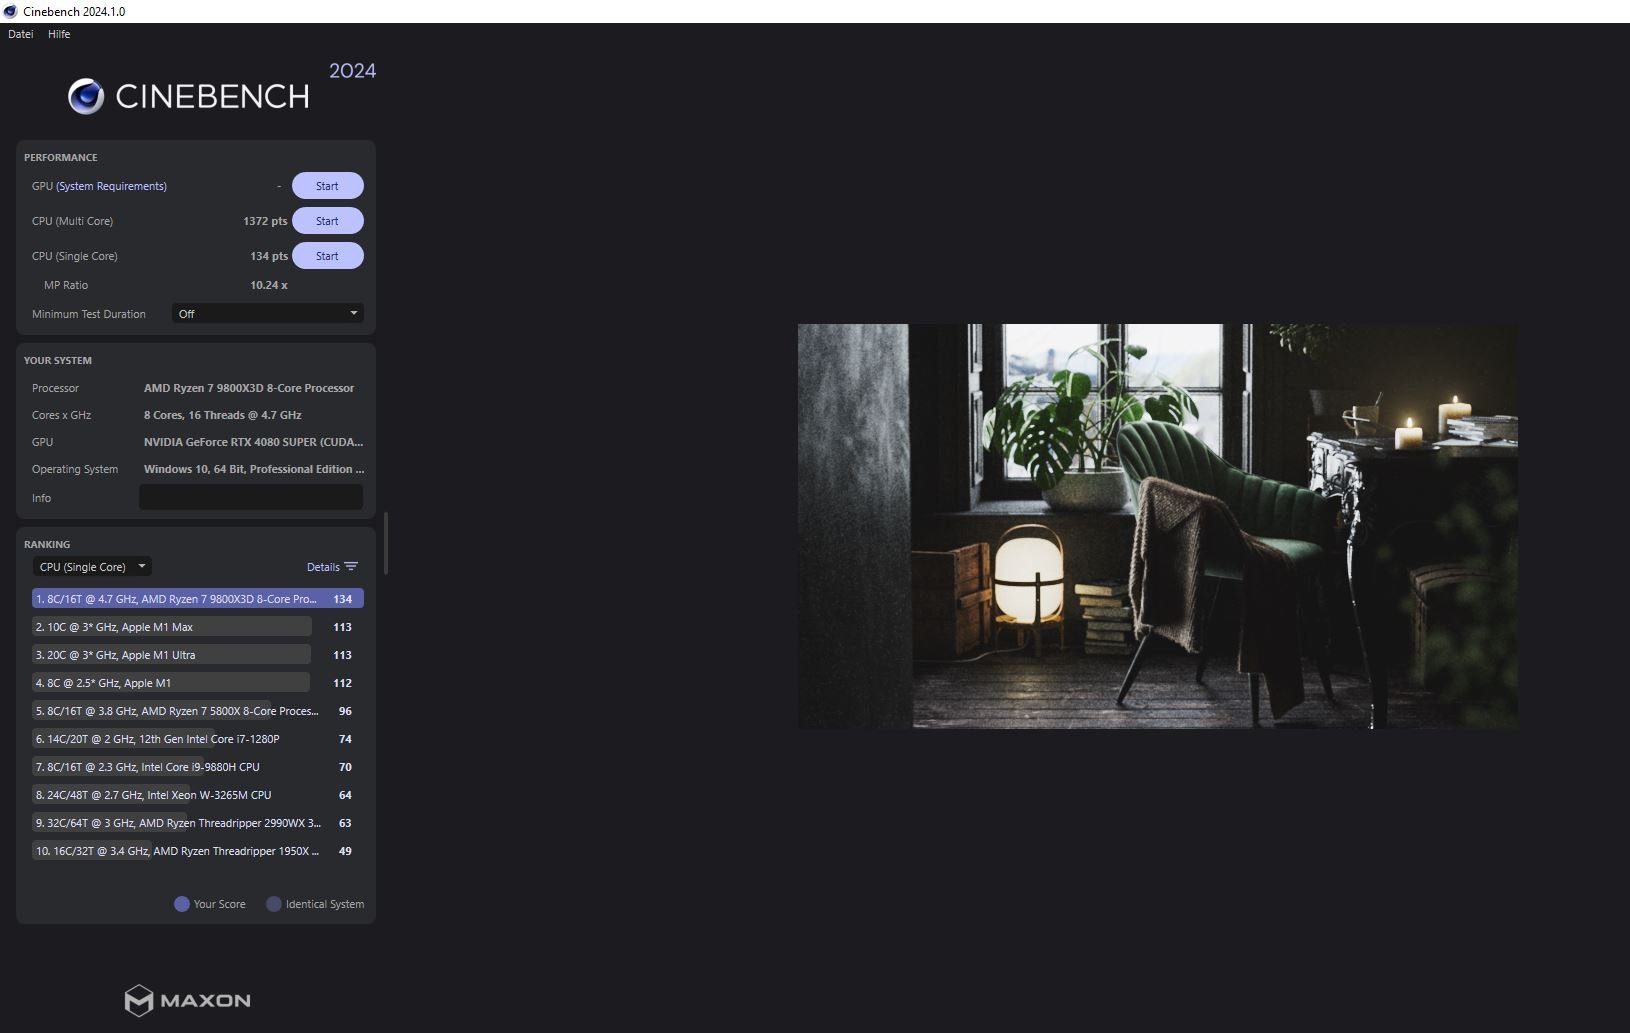Start the CPU Single Core benchmark
Screen dimensions: 1630x1033
327,256
